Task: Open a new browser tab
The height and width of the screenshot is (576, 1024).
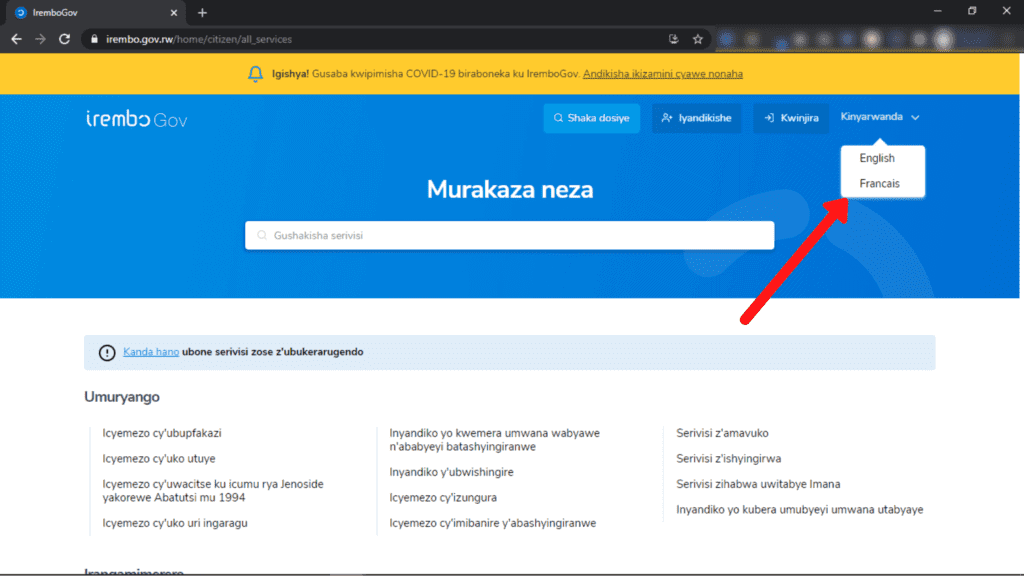Action: click(x=202, y=12)
